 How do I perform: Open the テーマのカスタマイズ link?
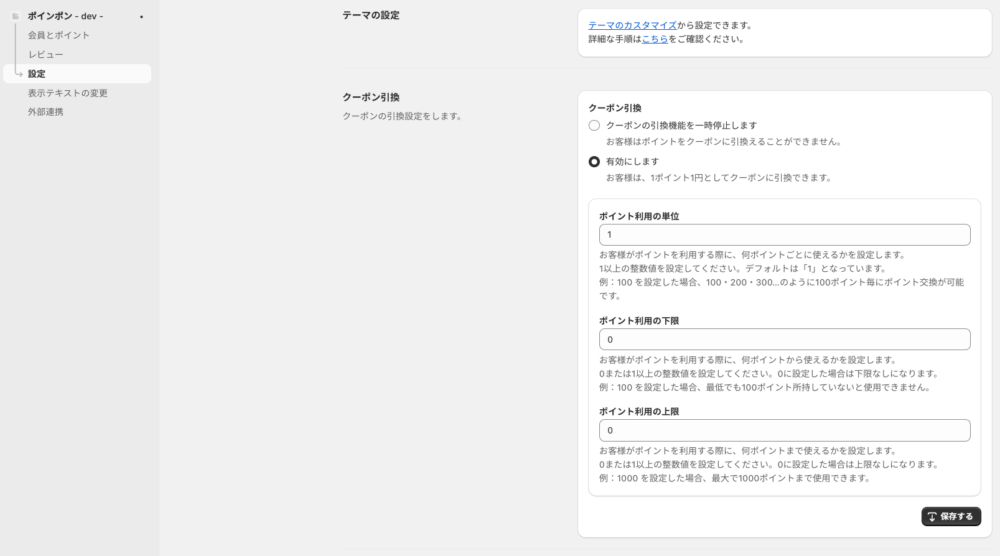(x=632, y=24)
